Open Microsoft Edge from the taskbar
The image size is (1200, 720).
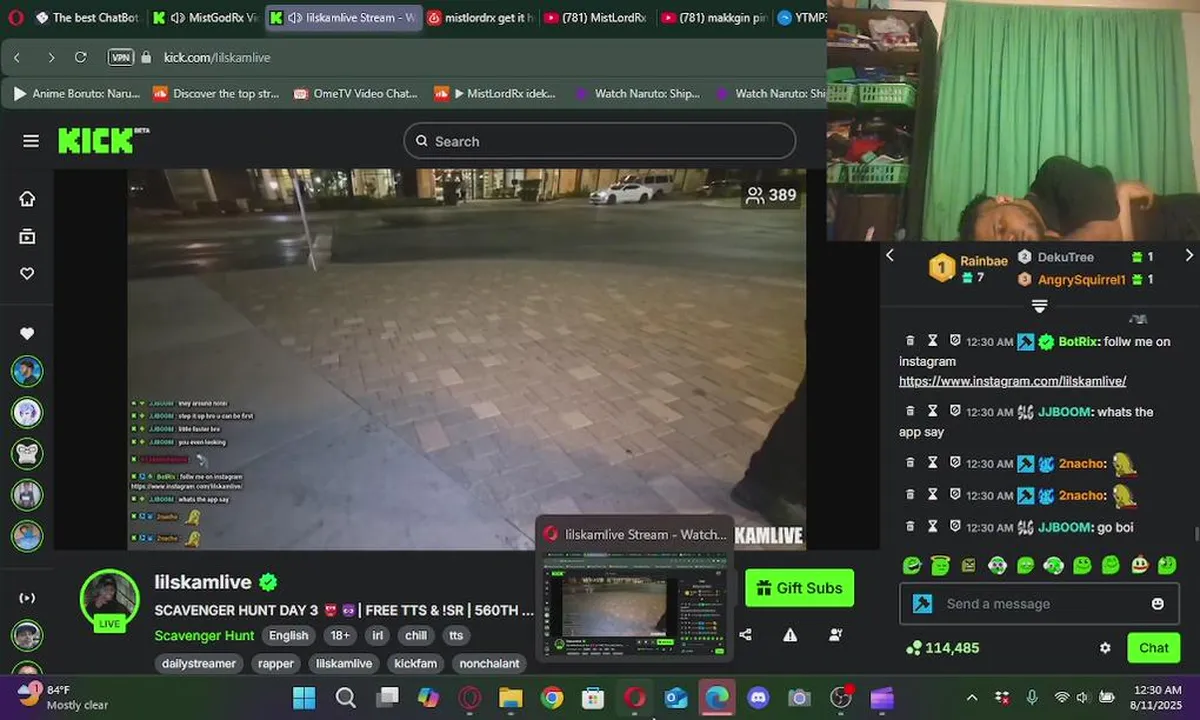click(717, 698)
